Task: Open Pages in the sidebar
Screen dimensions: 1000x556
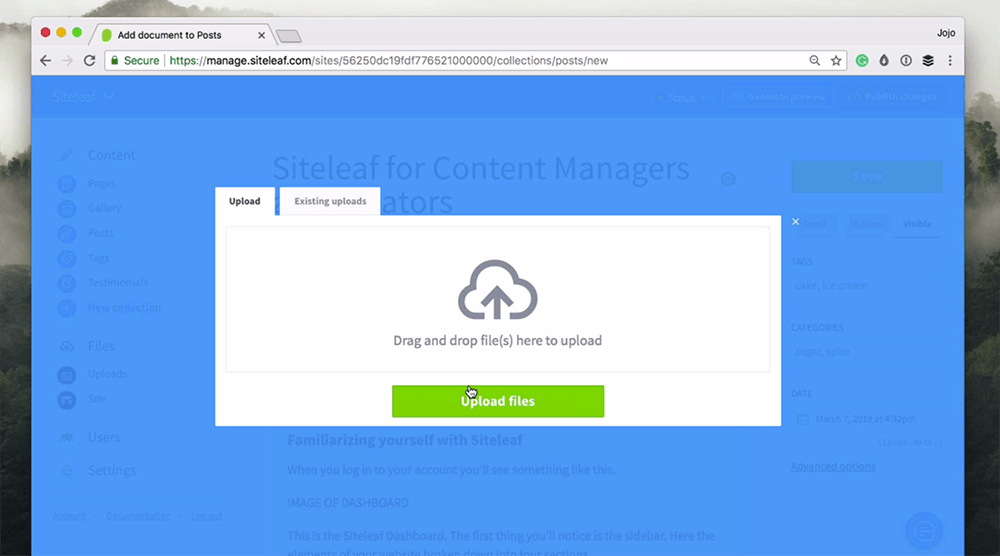Action: pos(101,184)
